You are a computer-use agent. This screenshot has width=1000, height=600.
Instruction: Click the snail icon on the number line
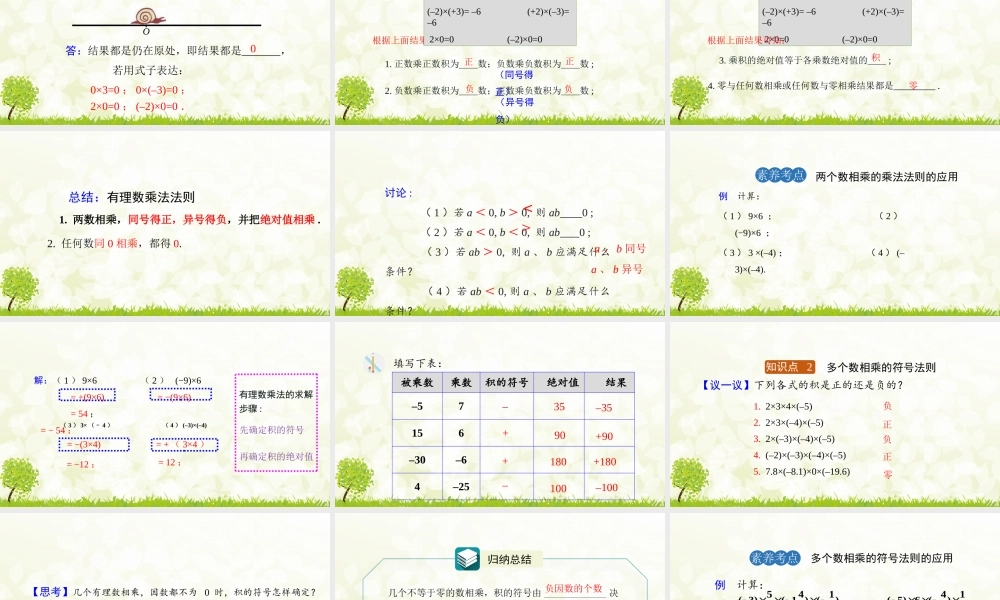pyautogui.click(x=150, y=16)
